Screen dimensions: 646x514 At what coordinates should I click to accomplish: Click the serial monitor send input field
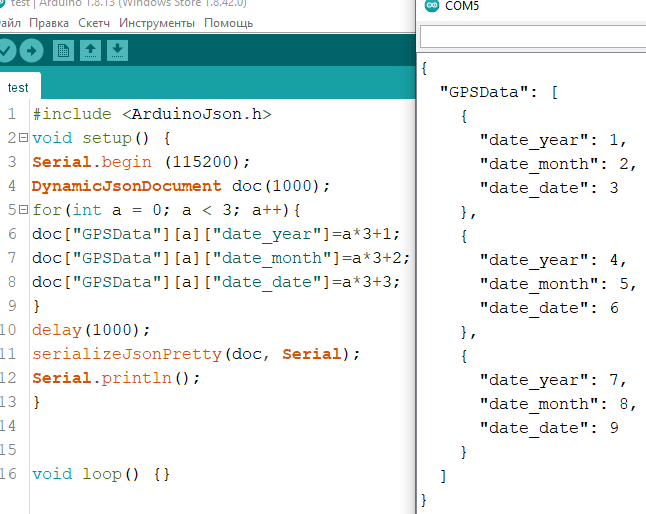(533, 36)
